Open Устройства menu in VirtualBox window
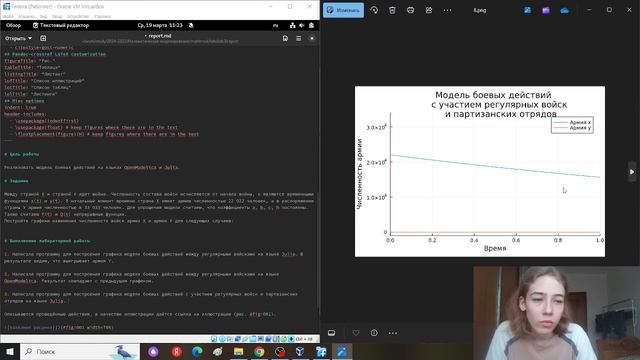The width and height of the screenshot is (640, 360). coord(78,17)
